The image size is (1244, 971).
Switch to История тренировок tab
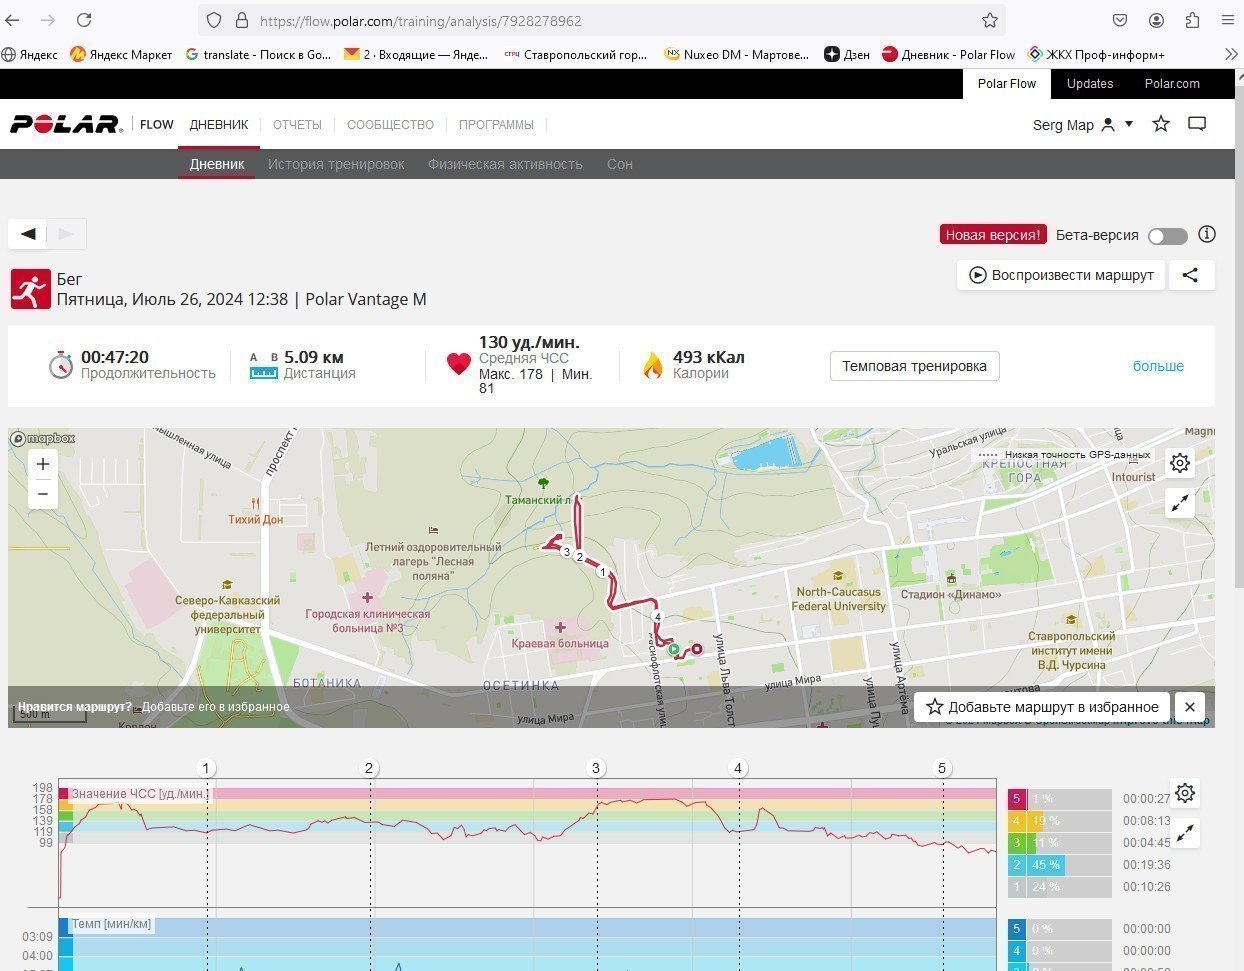click(x=336, y=164)
